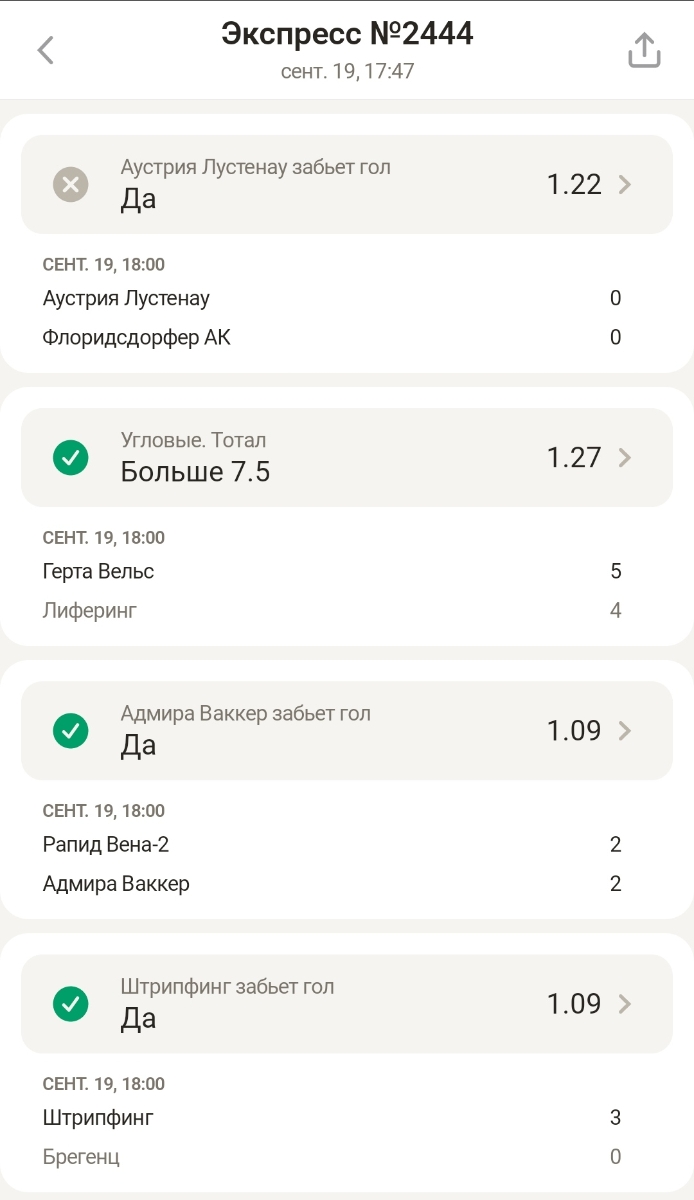Tap the 1.27 odds value
Image resolution: width=694 pixels, height=1200 pixels.
coord(573,457)
